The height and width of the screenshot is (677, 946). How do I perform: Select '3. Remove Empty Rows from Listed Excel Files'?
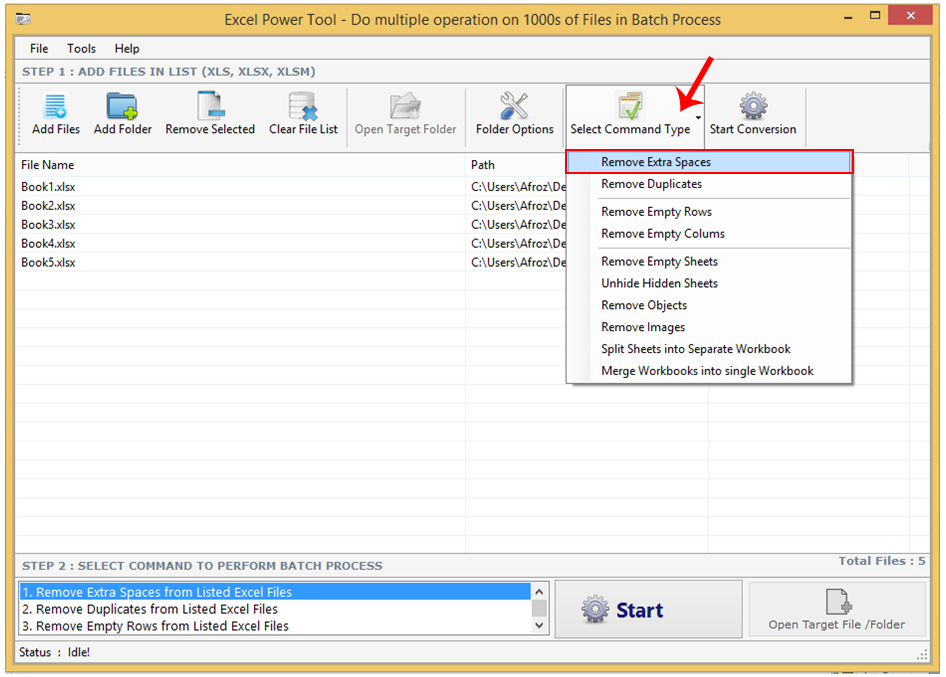(x=275, y=626)
